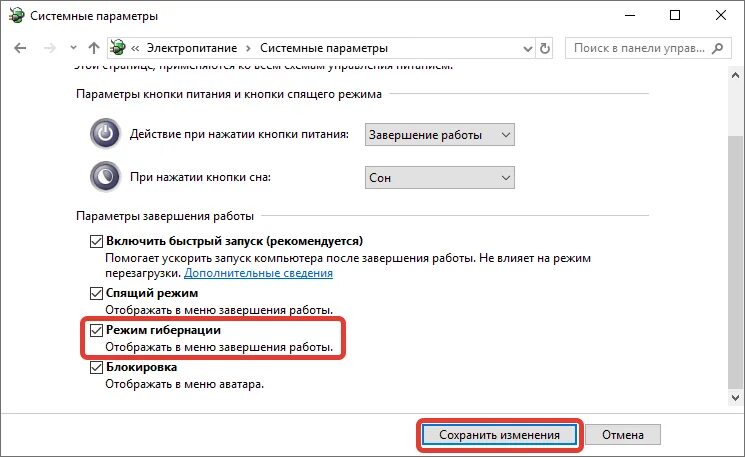
Task: Refresh the page using the reload icon
Action: click(545, 48)
